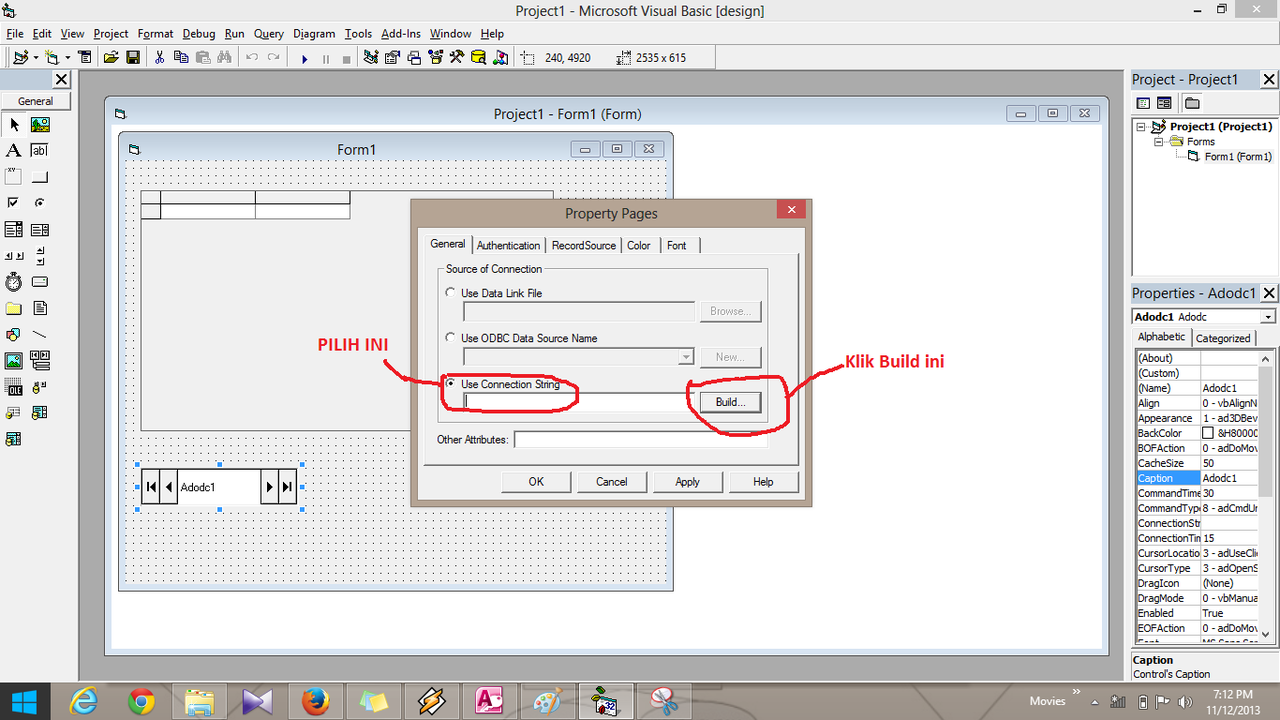Start the program with the Run arrow
1280x720 pixels.
pyautogui.click(x=304, y=58)
